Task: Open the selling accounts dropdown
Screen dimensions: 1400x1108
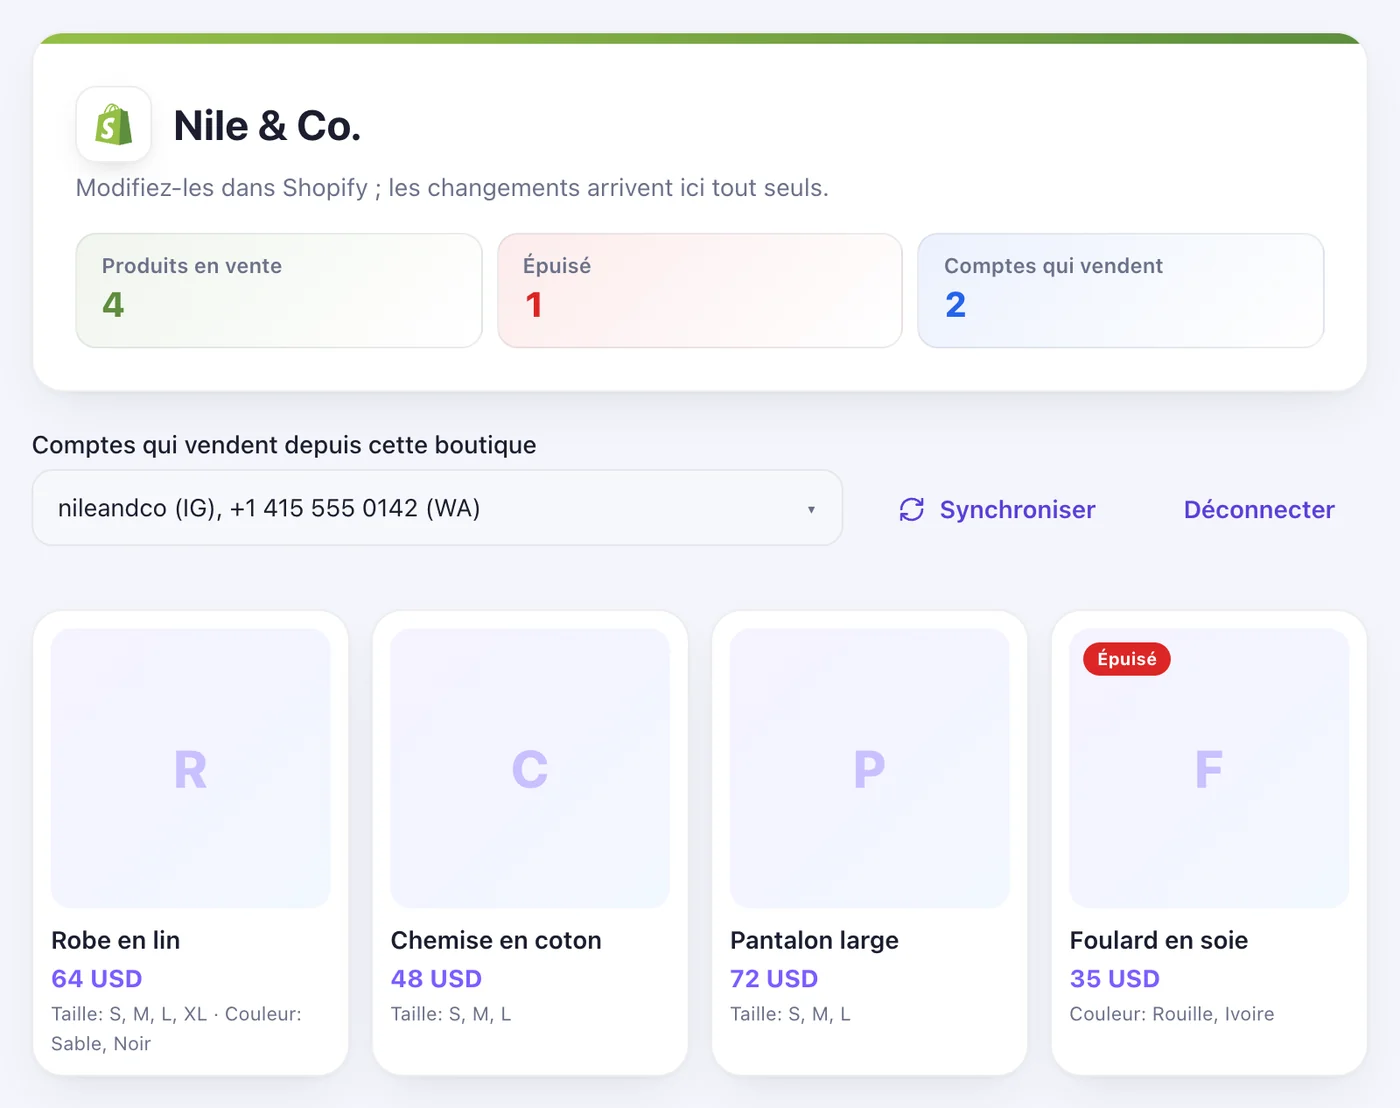Action: click(437, 508)
